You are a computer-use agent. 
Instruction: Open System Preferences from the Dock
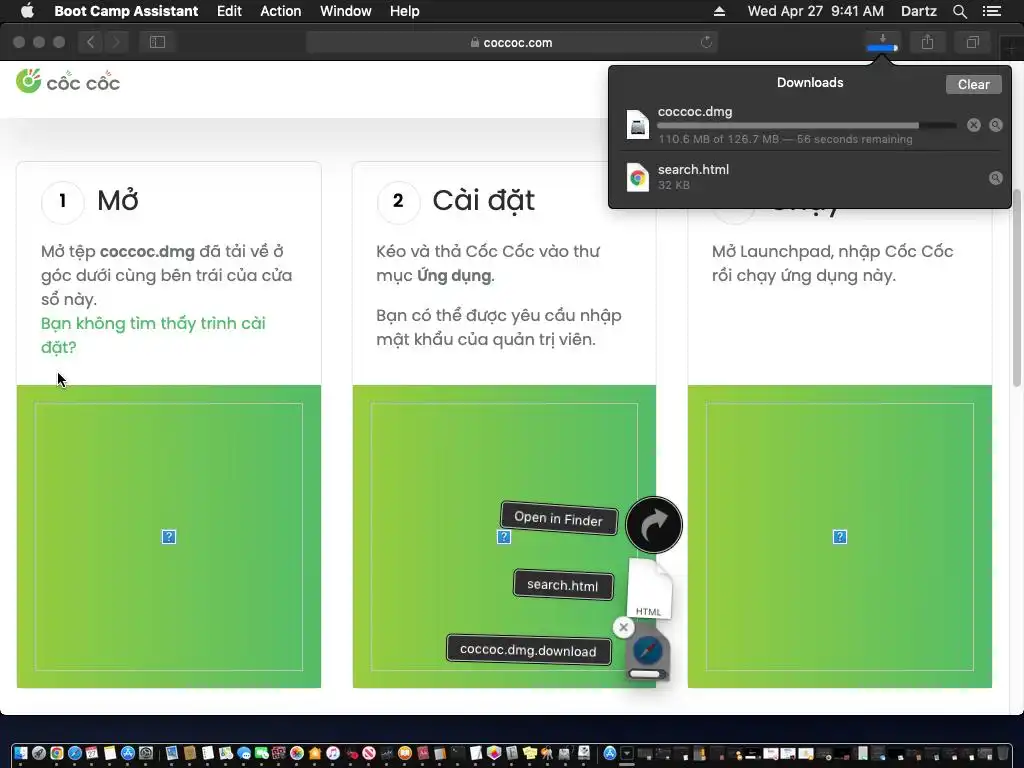pos(146,753)
